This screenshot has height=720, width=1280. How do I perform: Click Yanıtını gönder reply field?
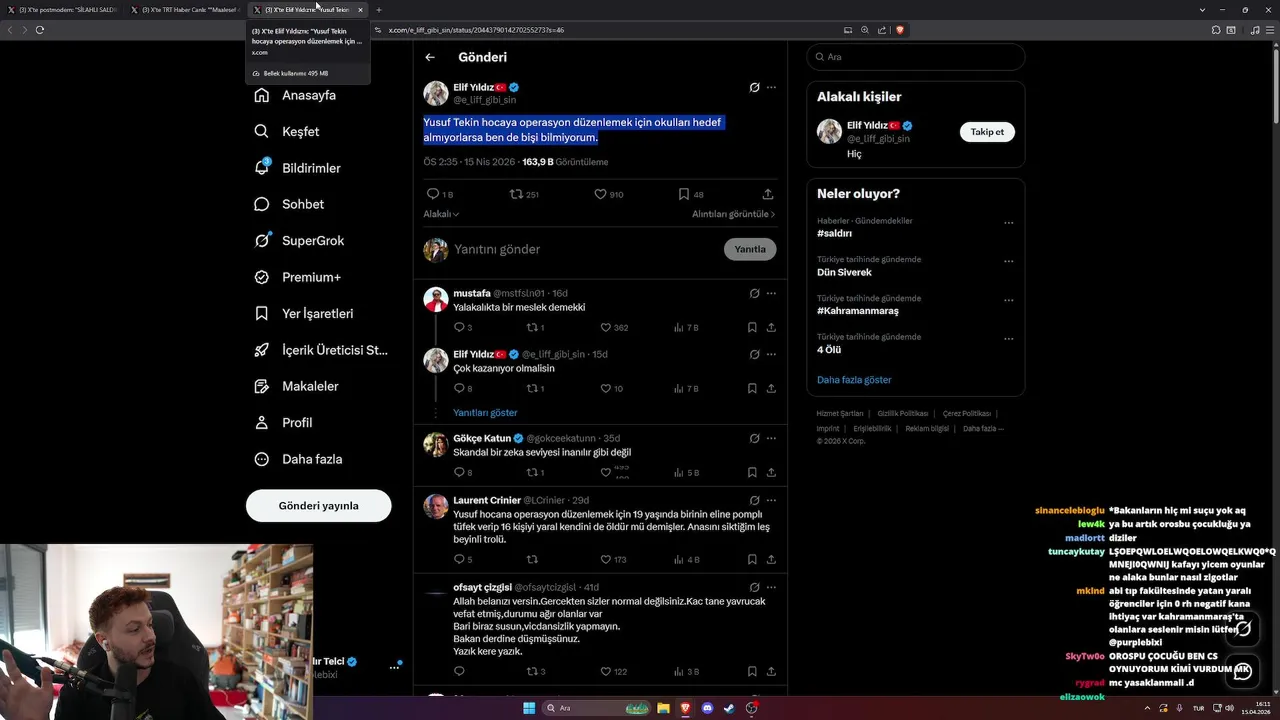tap(583, 249)
